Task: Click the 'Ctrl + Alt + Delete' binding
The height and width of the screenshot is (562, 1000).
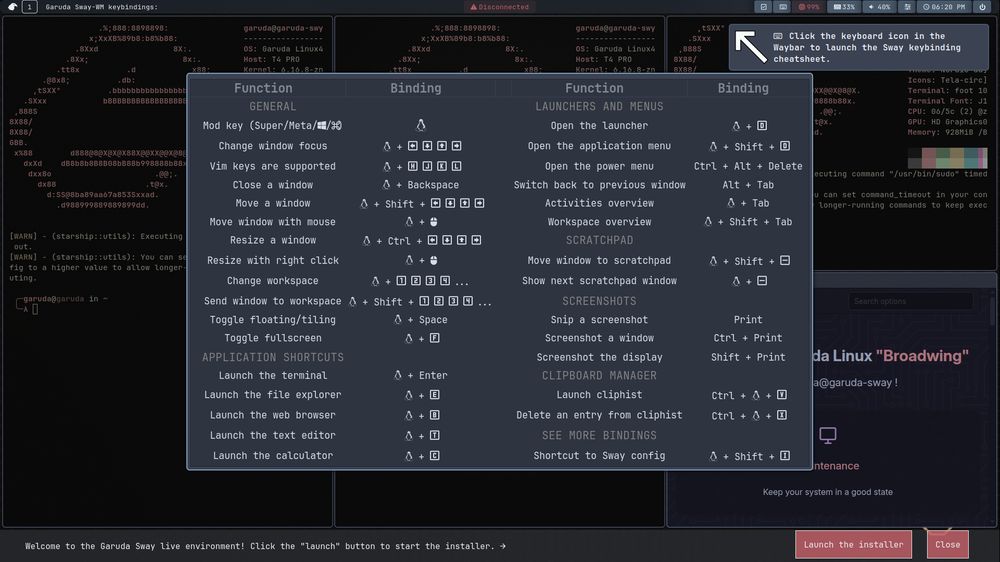Action: click(748, 166)
